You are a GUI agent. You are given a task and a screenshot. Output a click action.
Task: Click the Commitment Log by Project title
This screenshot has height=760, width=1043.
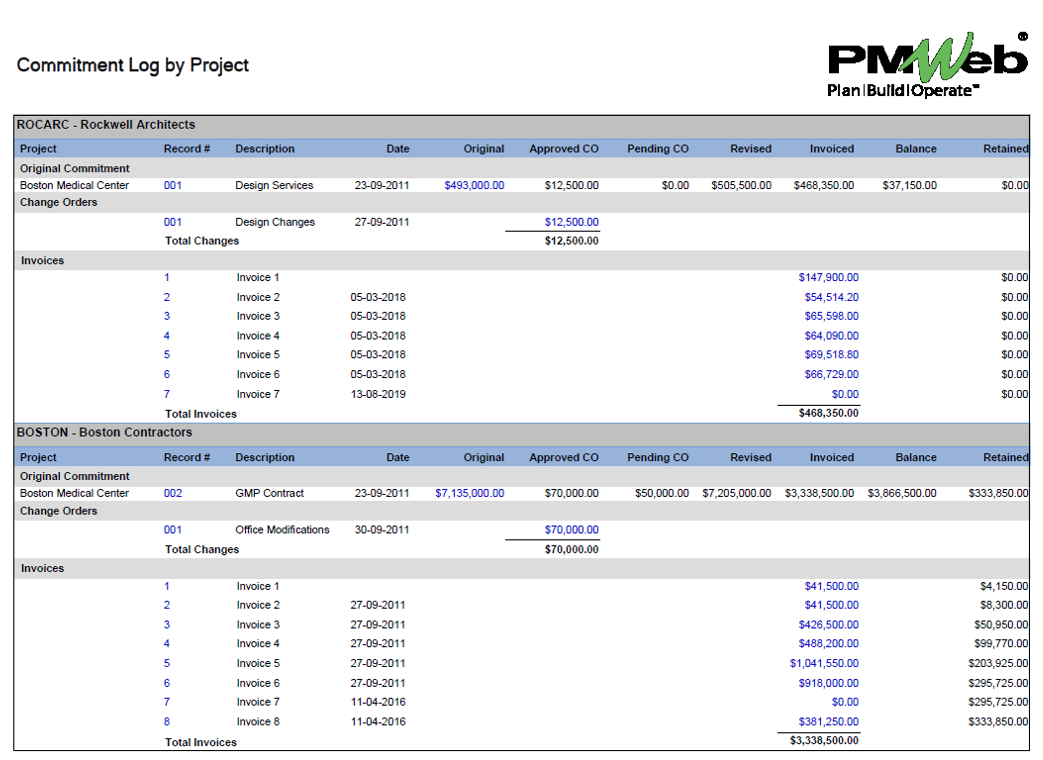tap(133, 65)
